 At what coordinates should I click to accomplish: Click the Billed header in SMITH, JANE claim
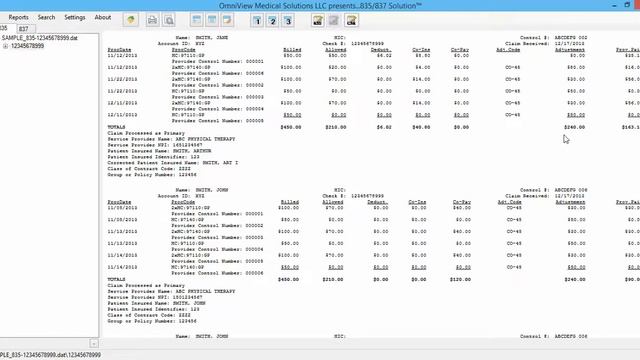[292, 50]
